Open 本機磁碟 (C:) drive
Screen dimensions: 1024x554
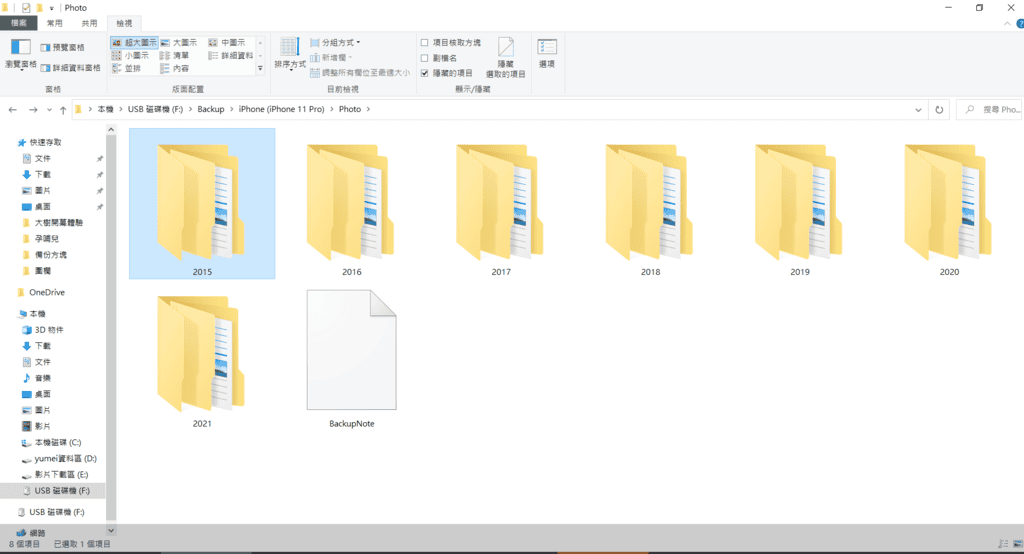(x=52, y=442)
